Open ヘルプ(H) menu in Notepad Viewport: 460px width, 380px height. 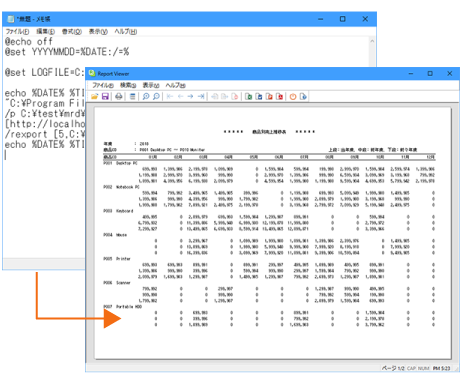point(126,31)
